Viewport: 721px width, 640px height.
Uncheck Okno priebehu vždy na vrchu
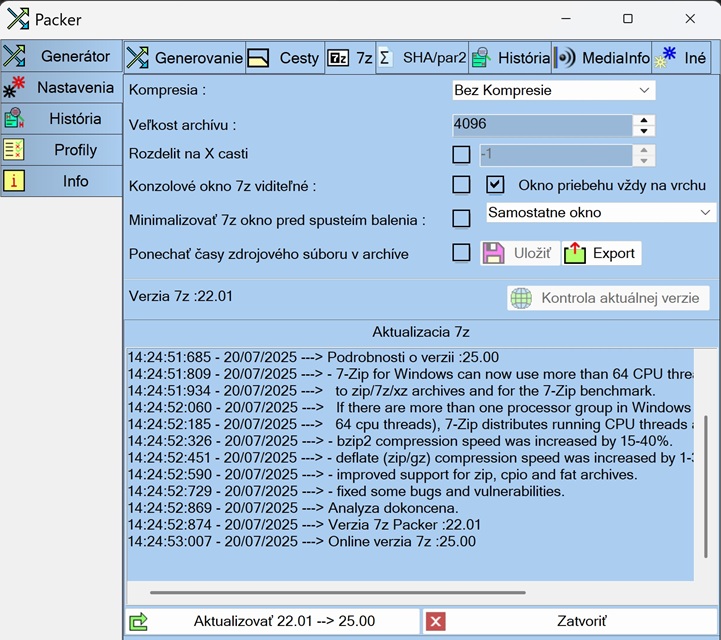pos(495,185)
